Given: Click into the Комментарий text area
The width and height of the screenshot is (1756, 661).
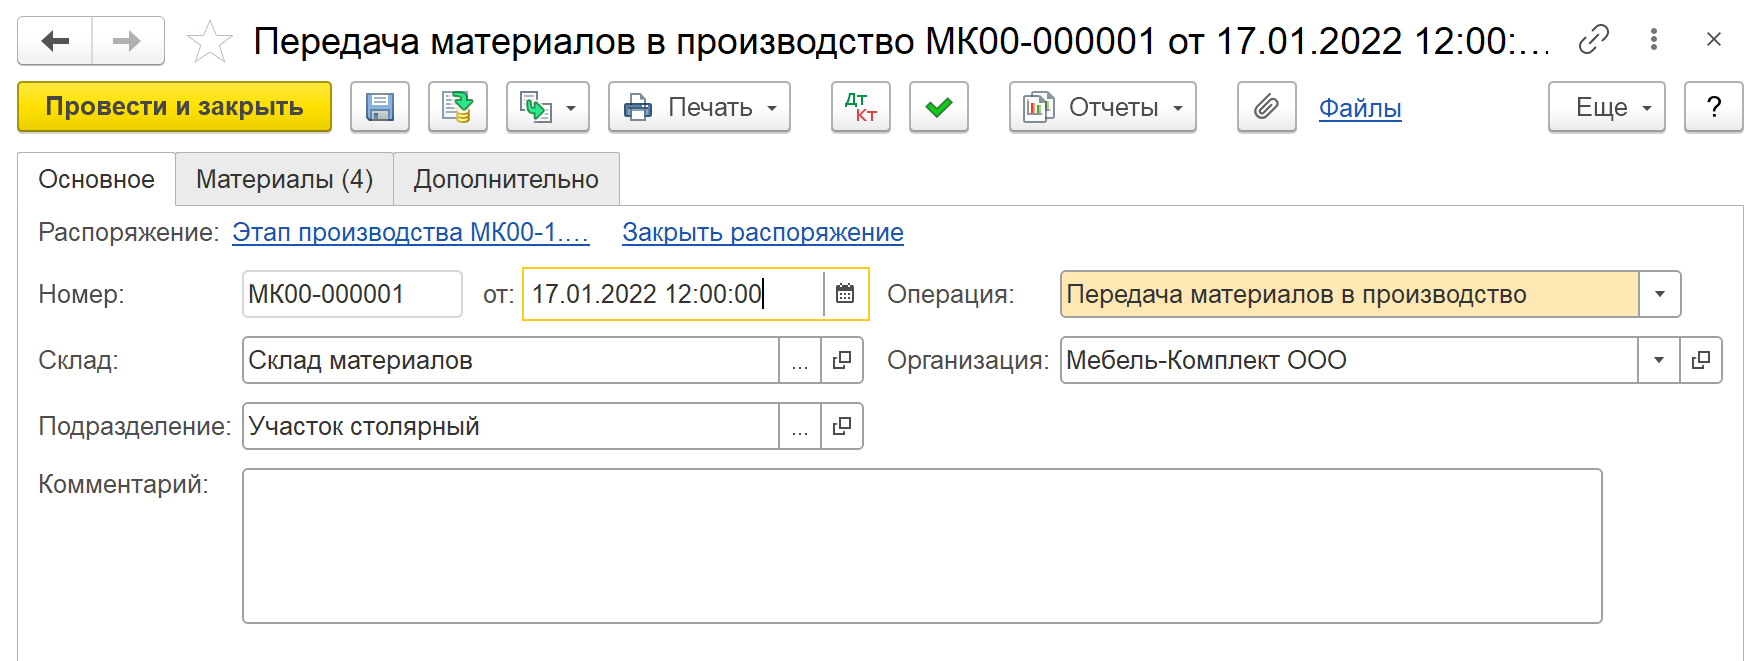Looking at the screenshot, I should (x=921, y=546).
